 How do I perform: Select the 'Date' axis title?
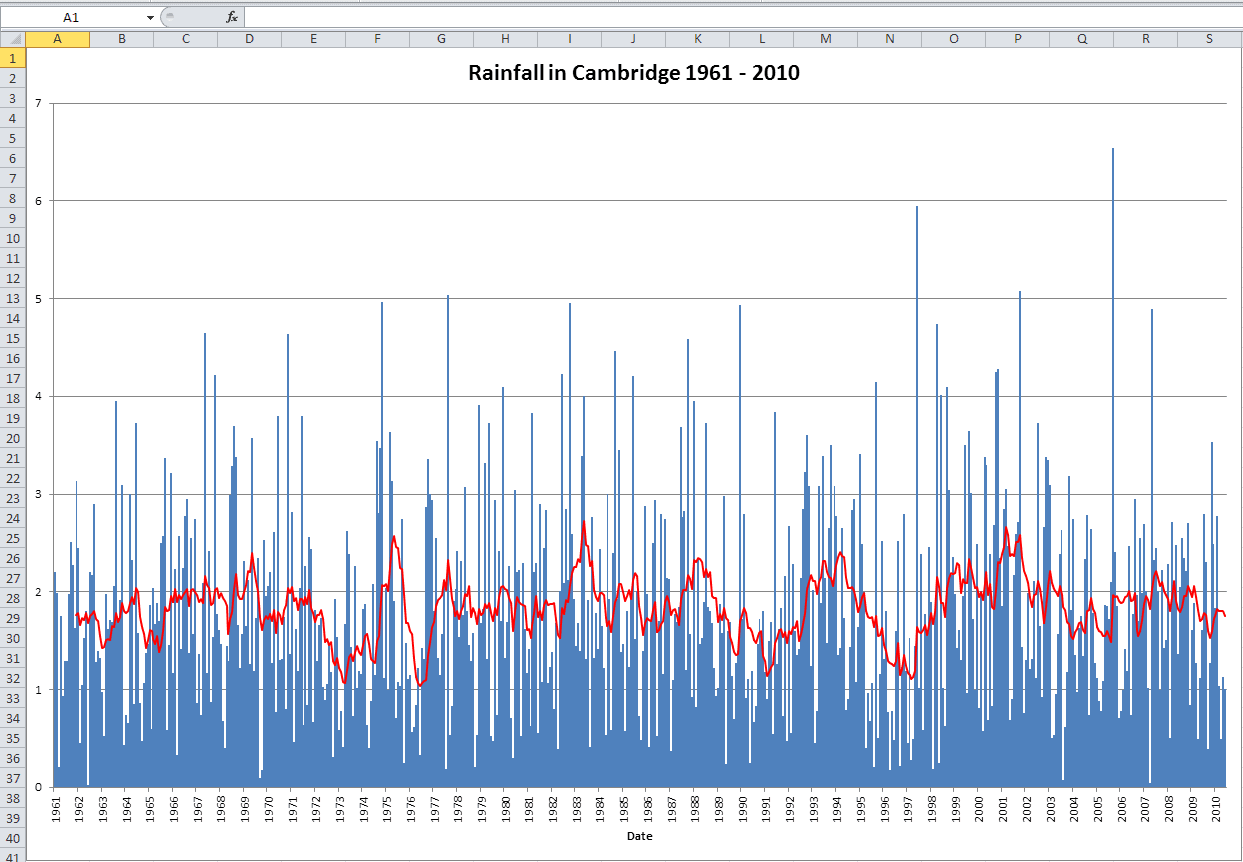coord(639,836)
